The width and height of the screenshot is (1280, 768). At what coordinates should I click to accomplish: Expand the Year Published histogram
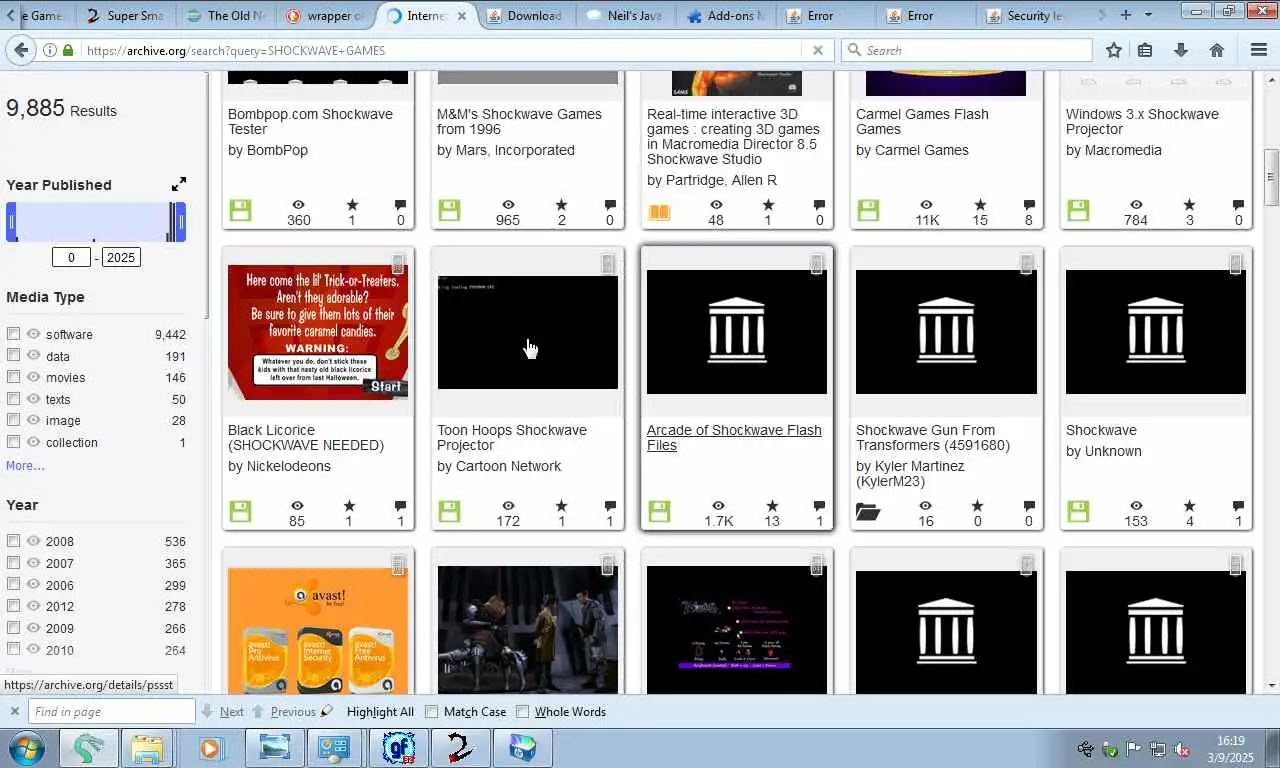[178, 184]
